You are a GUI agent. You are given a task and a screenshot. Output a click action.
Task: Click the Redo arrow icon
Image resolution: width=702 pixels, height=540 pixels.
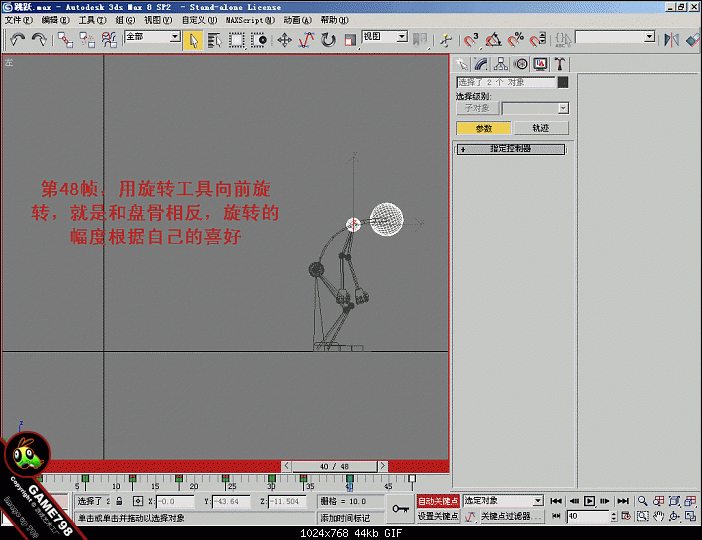39,40
